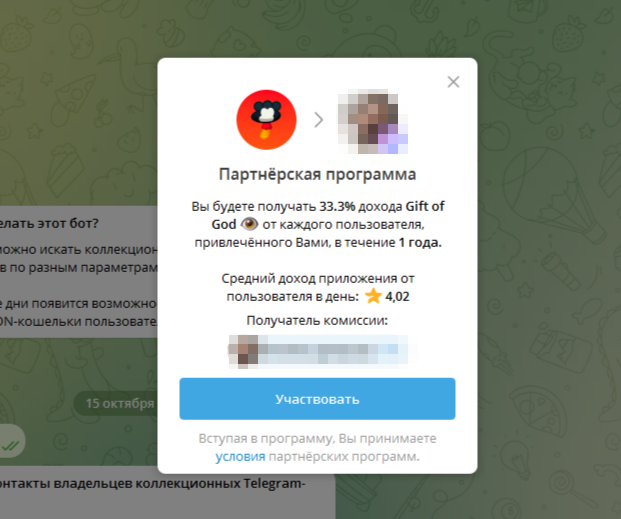Click the Участвовать button
This screenshot has height=519, width=621.
(x=317, y=399)
